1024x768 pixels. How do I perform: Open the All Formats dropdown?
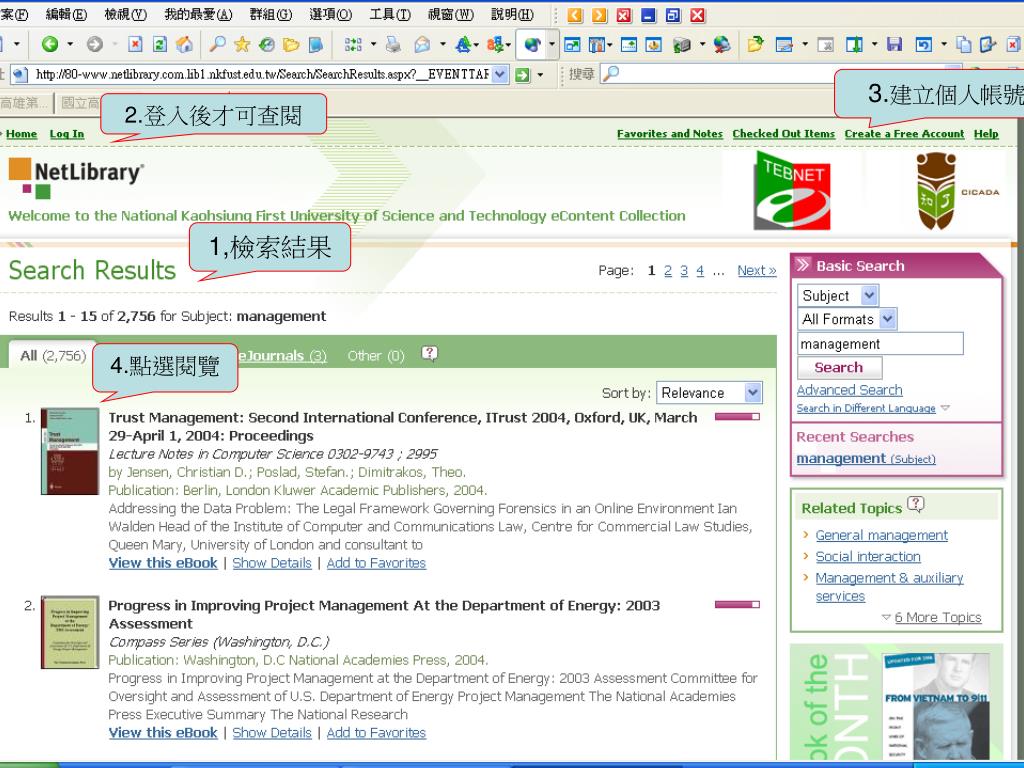(x=847, y=319)
